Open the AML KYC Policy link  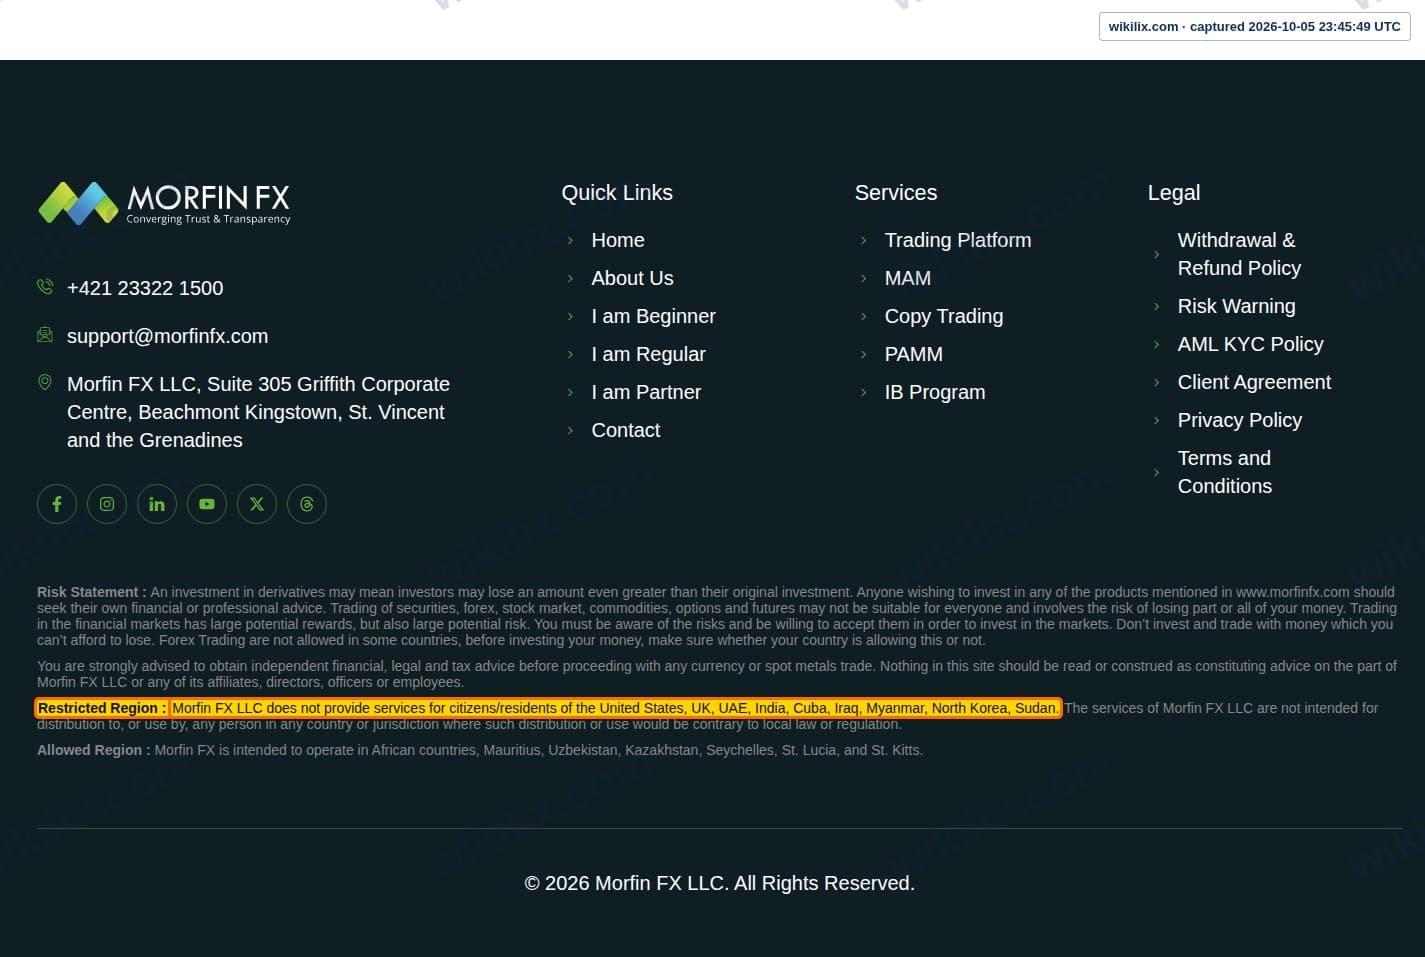1250,344
